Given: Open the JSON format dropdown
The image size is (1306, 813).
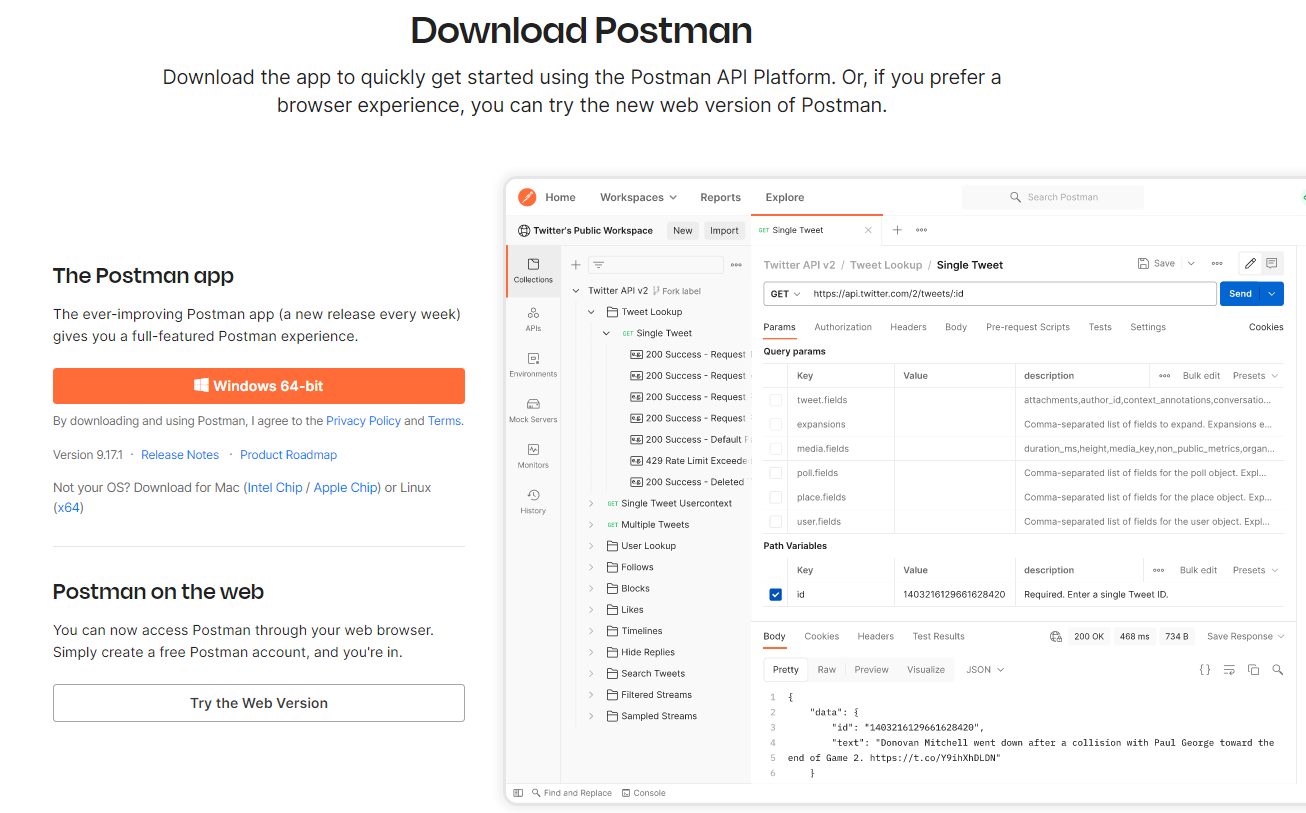Looking at the screenshot, I should [x=985, y=670].
